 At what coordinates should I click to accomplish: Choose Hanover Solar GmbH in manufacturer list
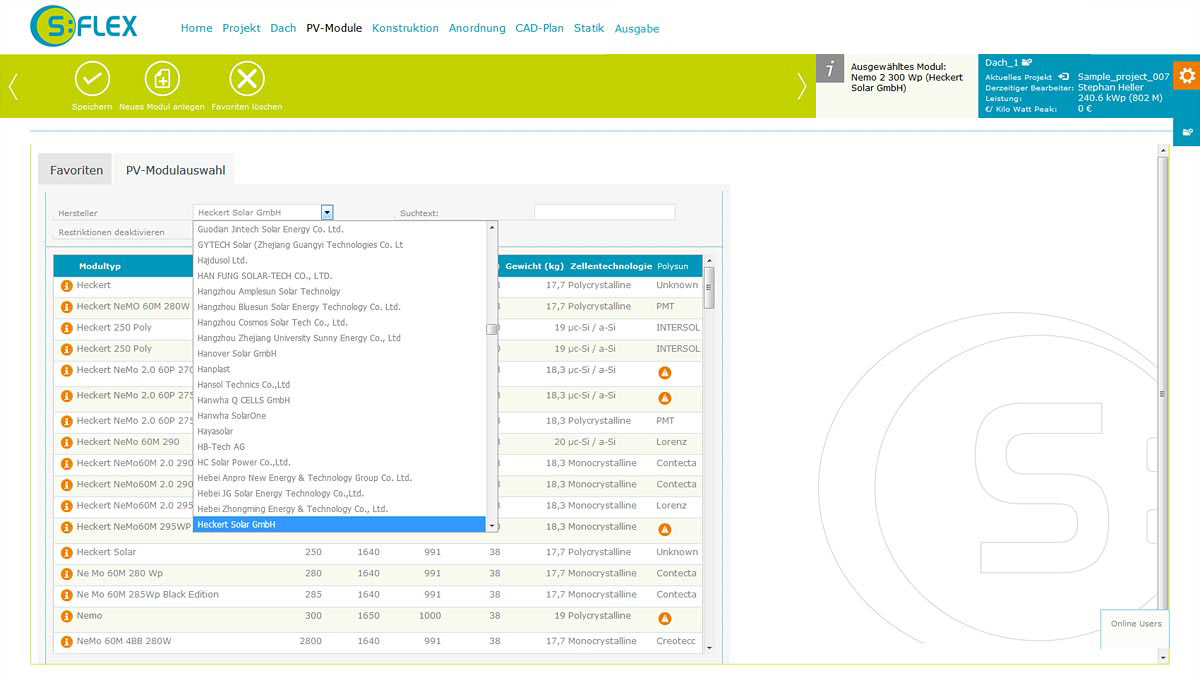pyautogui.click(x=237, y=353)
